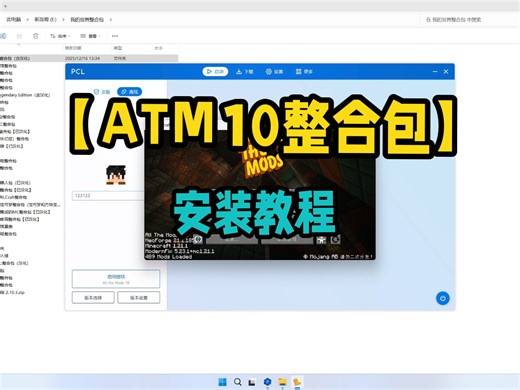520x390 pixels.
Task: Open the View dropdown in Explorer toolbar
Action: click(x=90, y=36)
